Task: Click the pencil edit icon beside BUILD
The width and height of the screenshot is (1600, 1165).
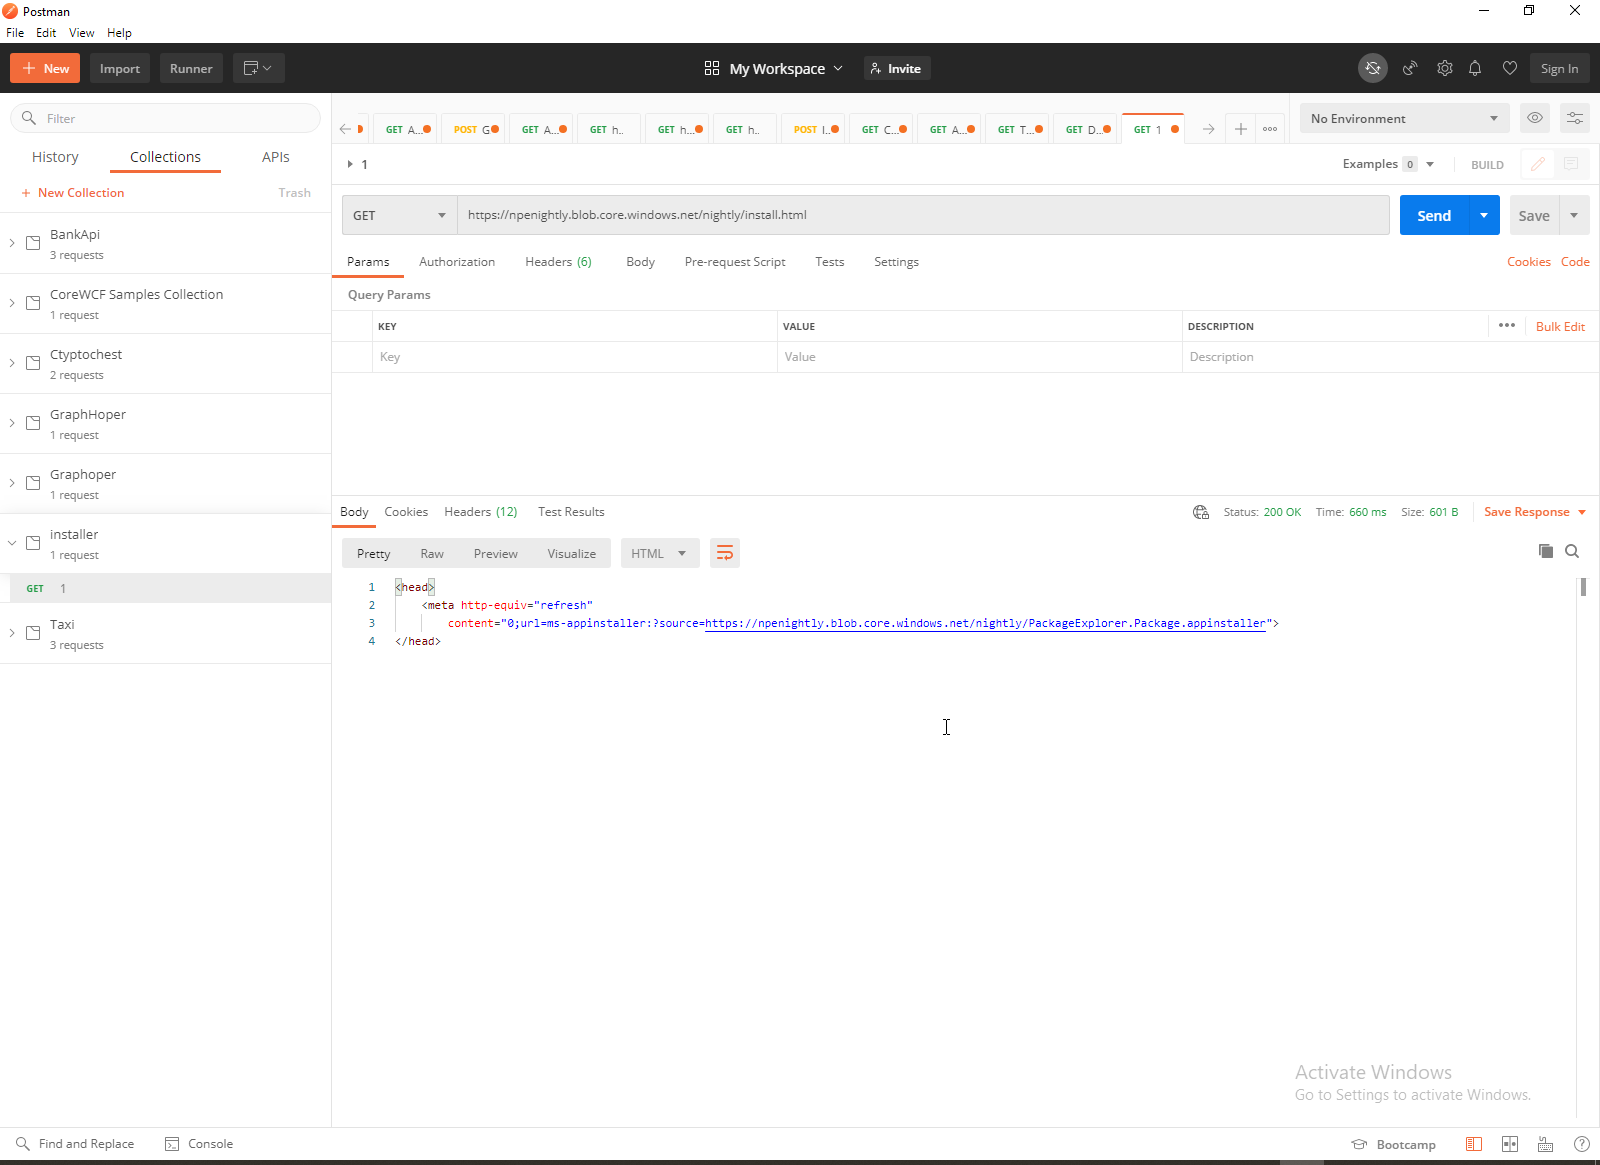Action: click(1538, 164)
